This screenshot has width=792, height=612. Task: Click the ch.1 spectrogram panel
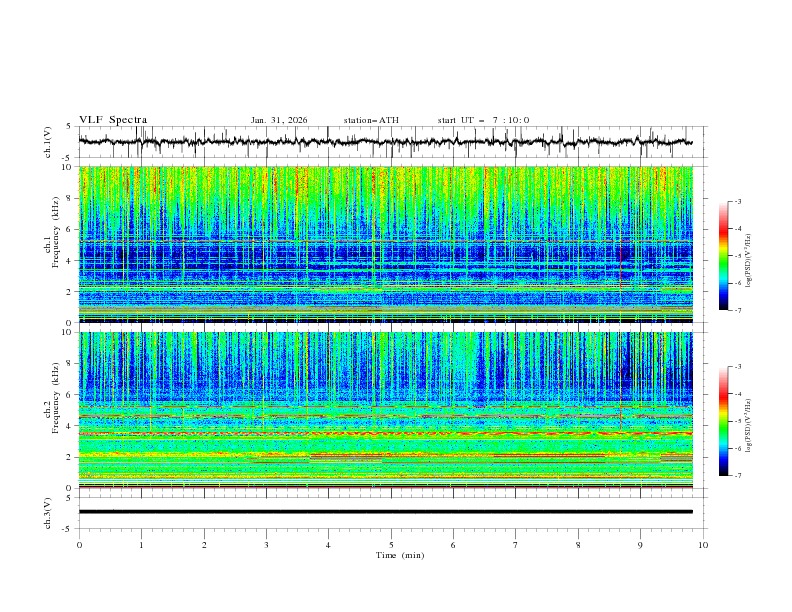tap(385, 244)
